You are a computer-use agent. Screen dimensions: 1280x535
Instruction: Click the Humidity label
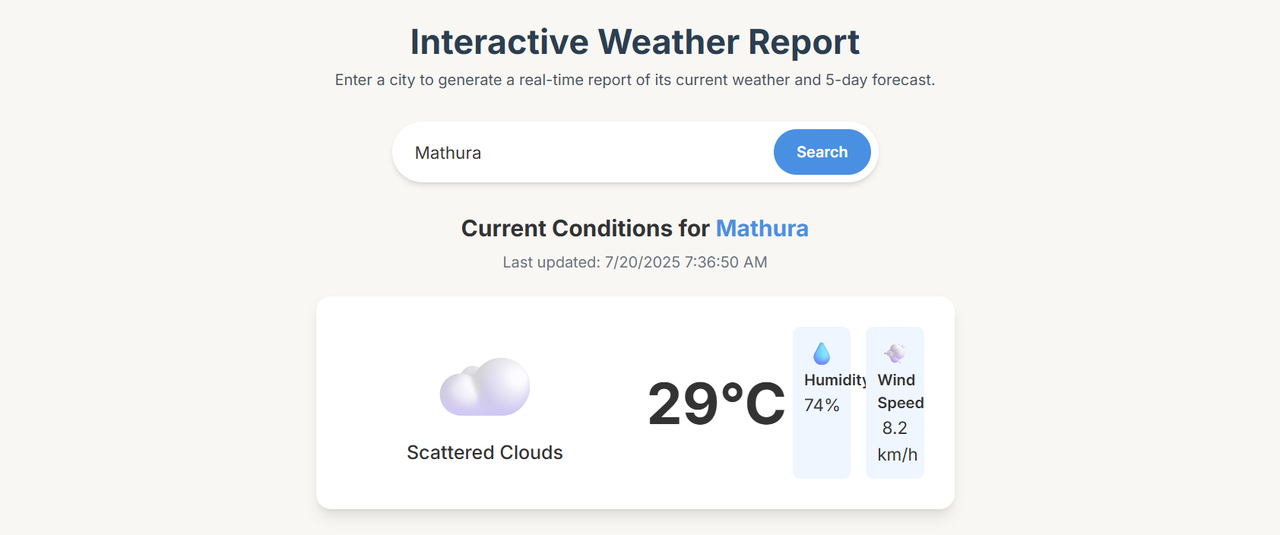point(836,380)
